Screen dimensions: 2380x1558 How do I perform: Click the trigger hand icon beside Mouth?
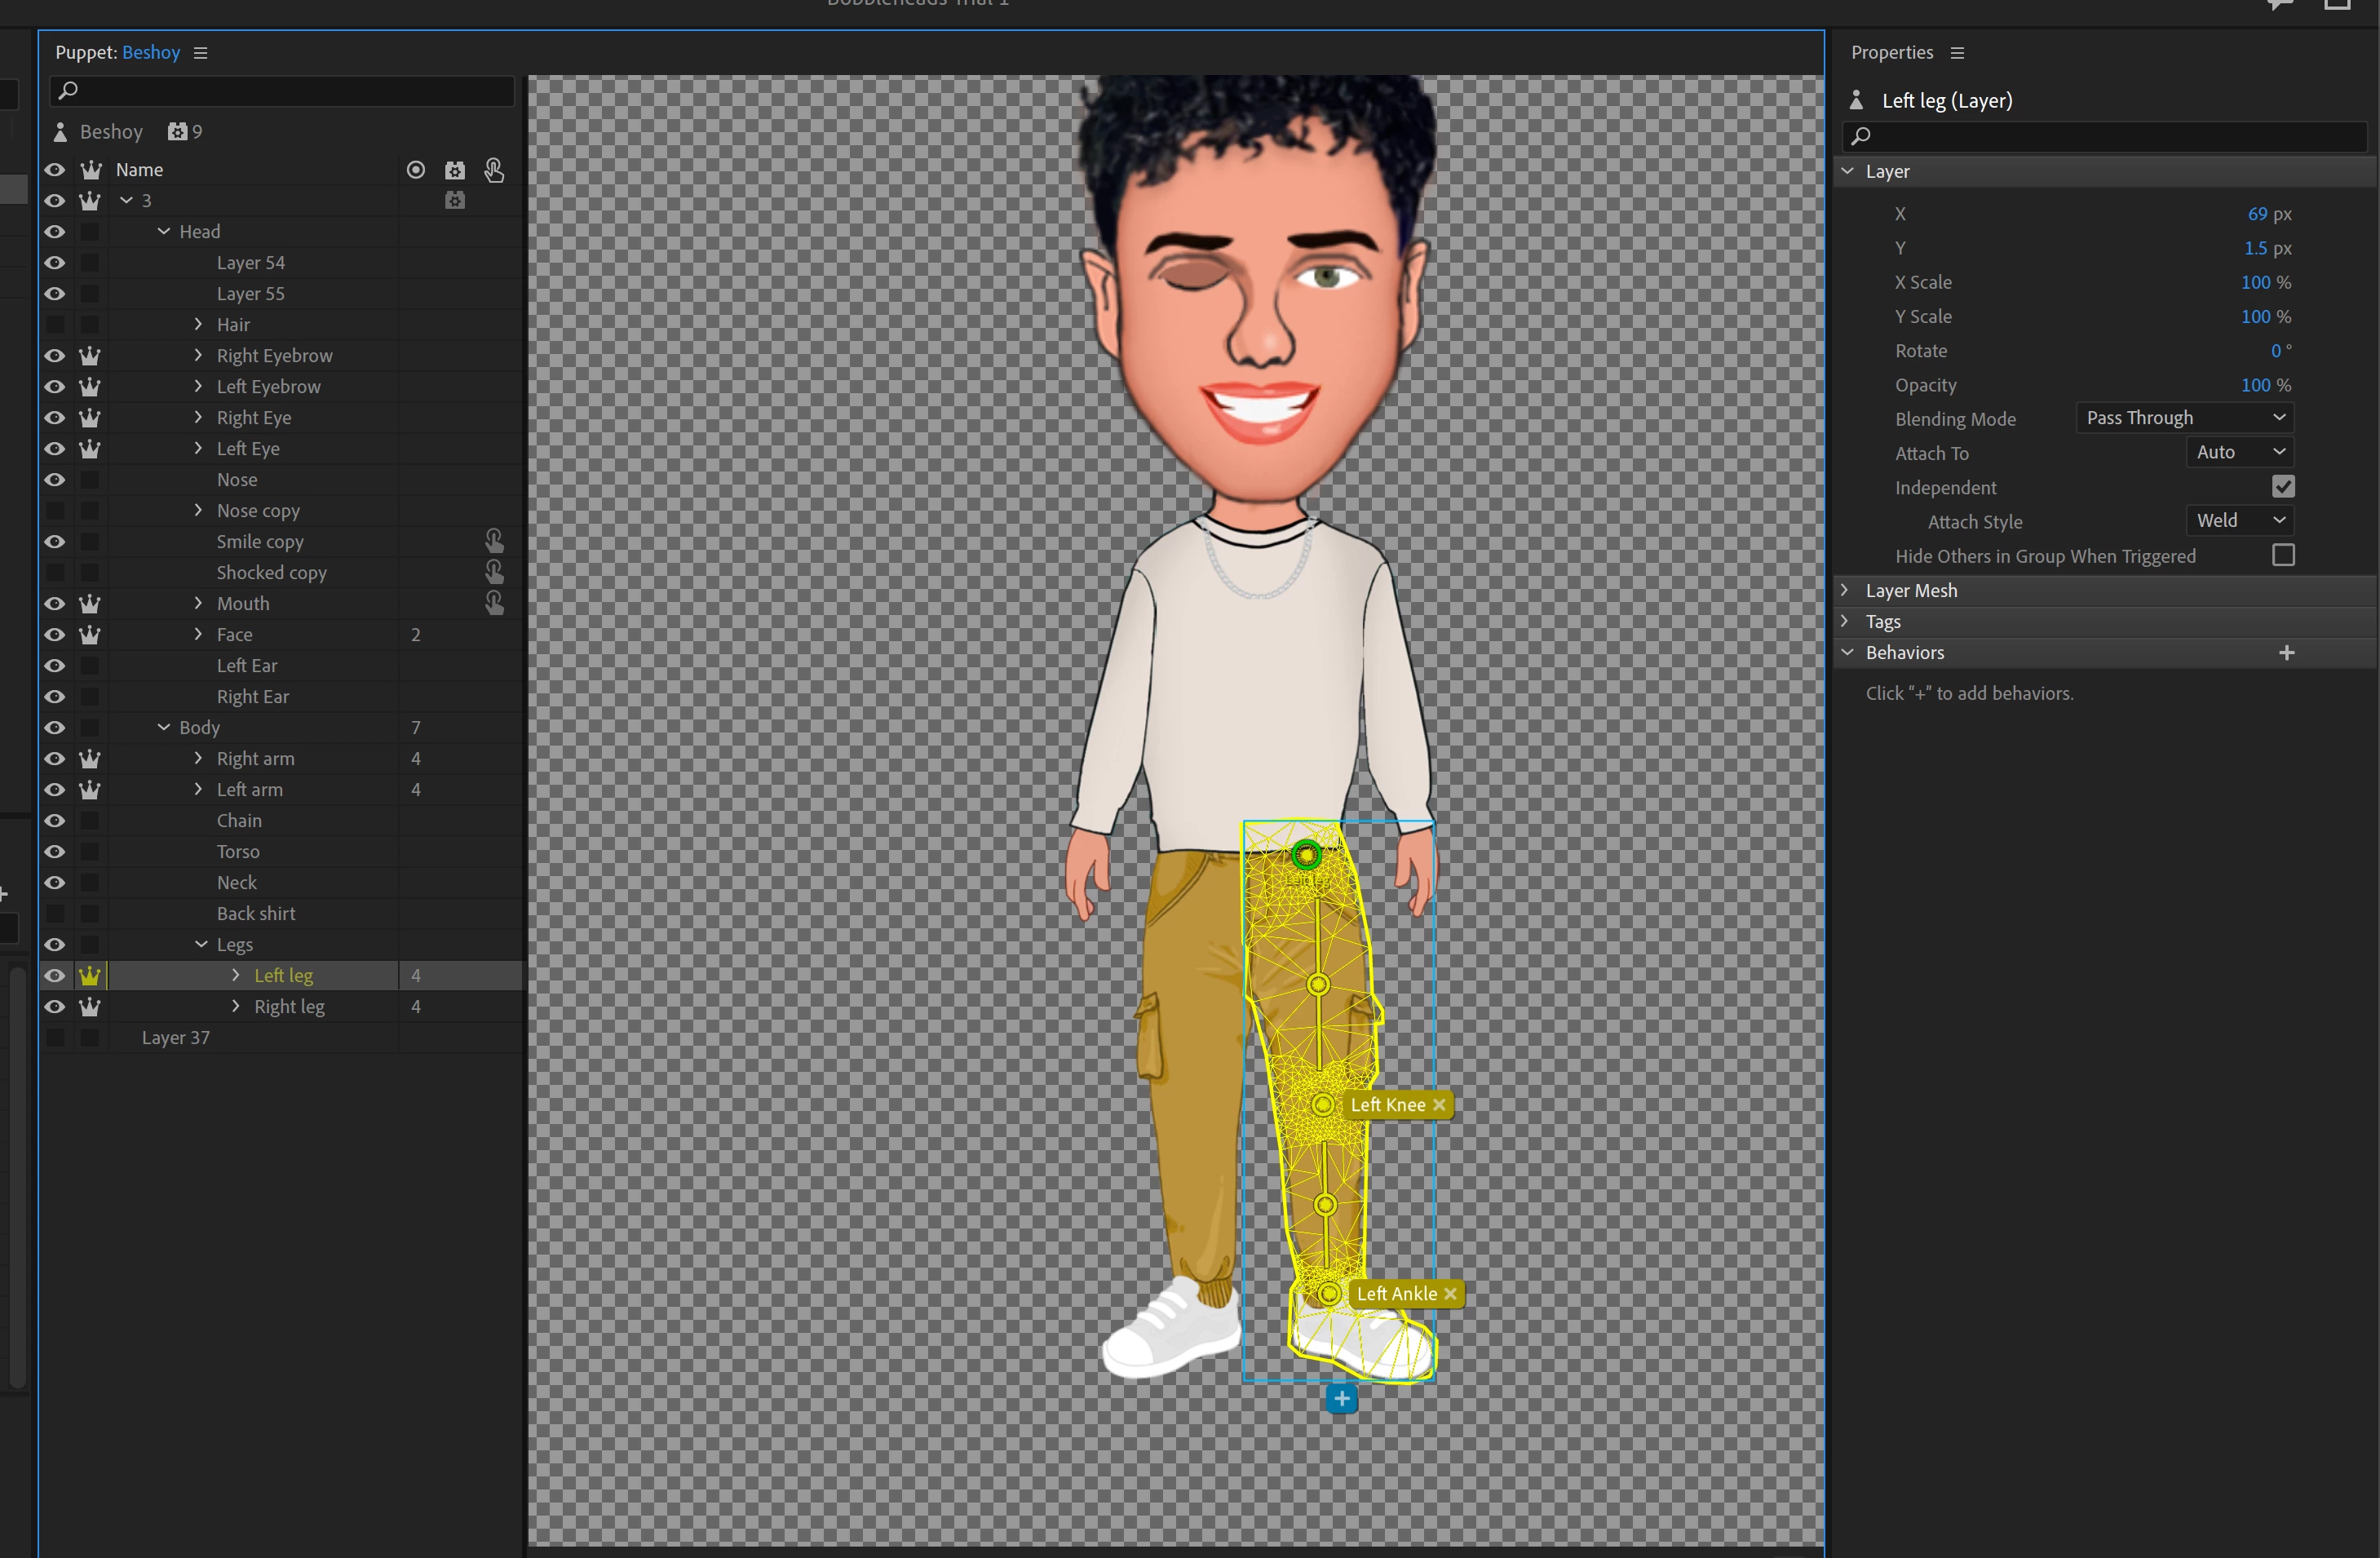pyautogui.click(x=494, y=603)
